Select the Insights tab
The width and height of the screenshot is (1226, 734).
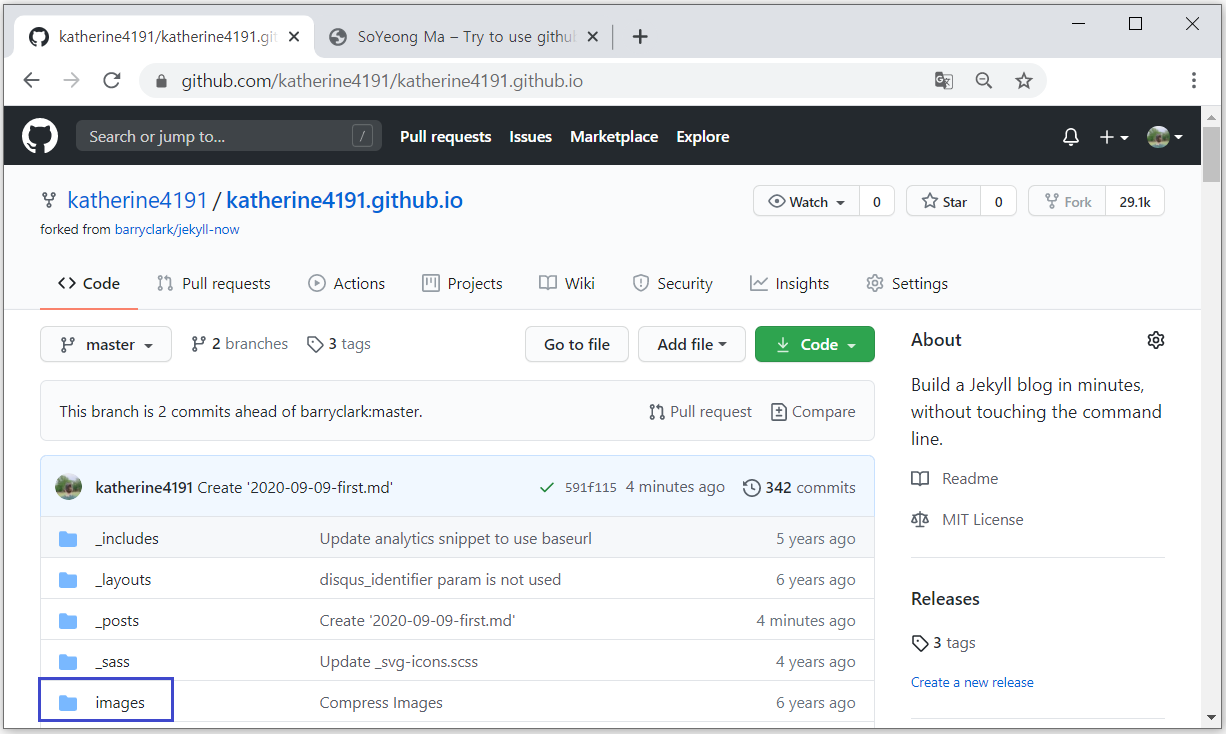[x=790, y=283]
